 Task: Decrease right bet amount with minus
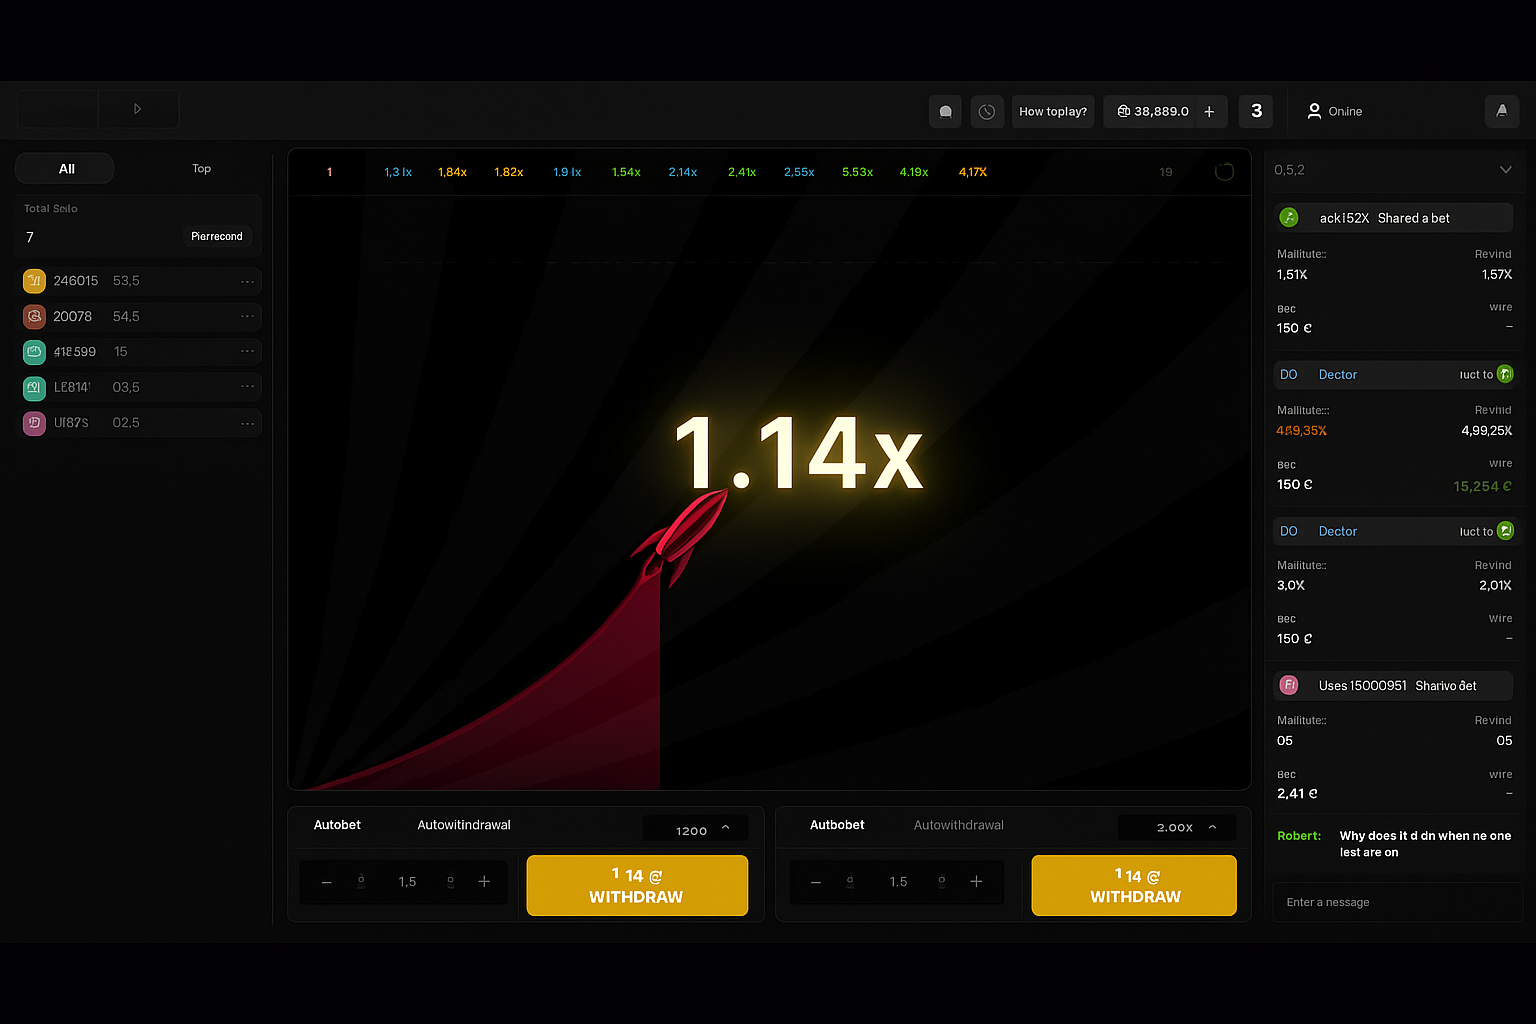point(816,882)
